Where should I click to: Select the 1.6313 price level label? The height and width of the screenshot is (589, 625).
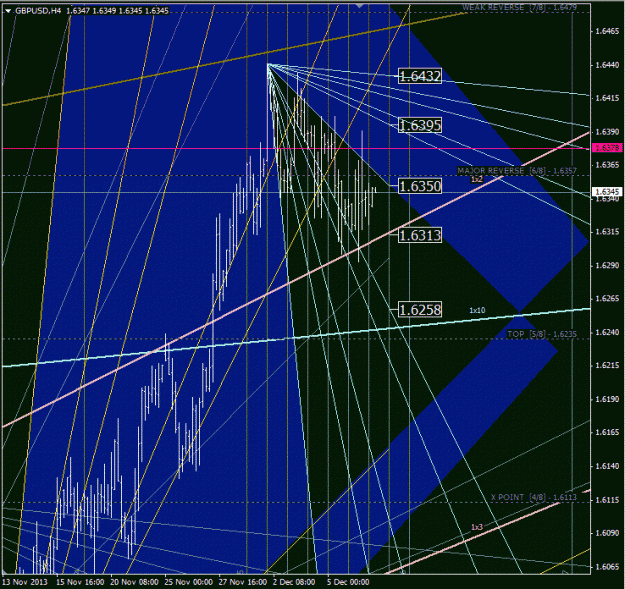click(x=420, y=235)
